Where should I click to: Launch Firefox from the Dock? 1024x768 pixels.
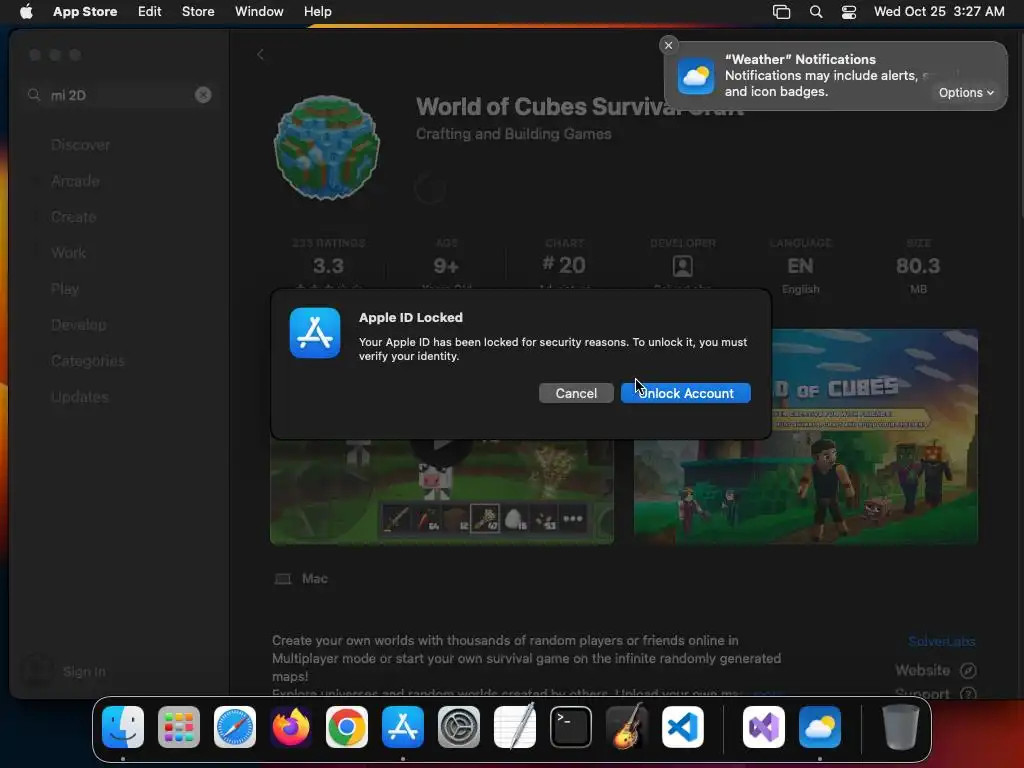coord(291,727)
